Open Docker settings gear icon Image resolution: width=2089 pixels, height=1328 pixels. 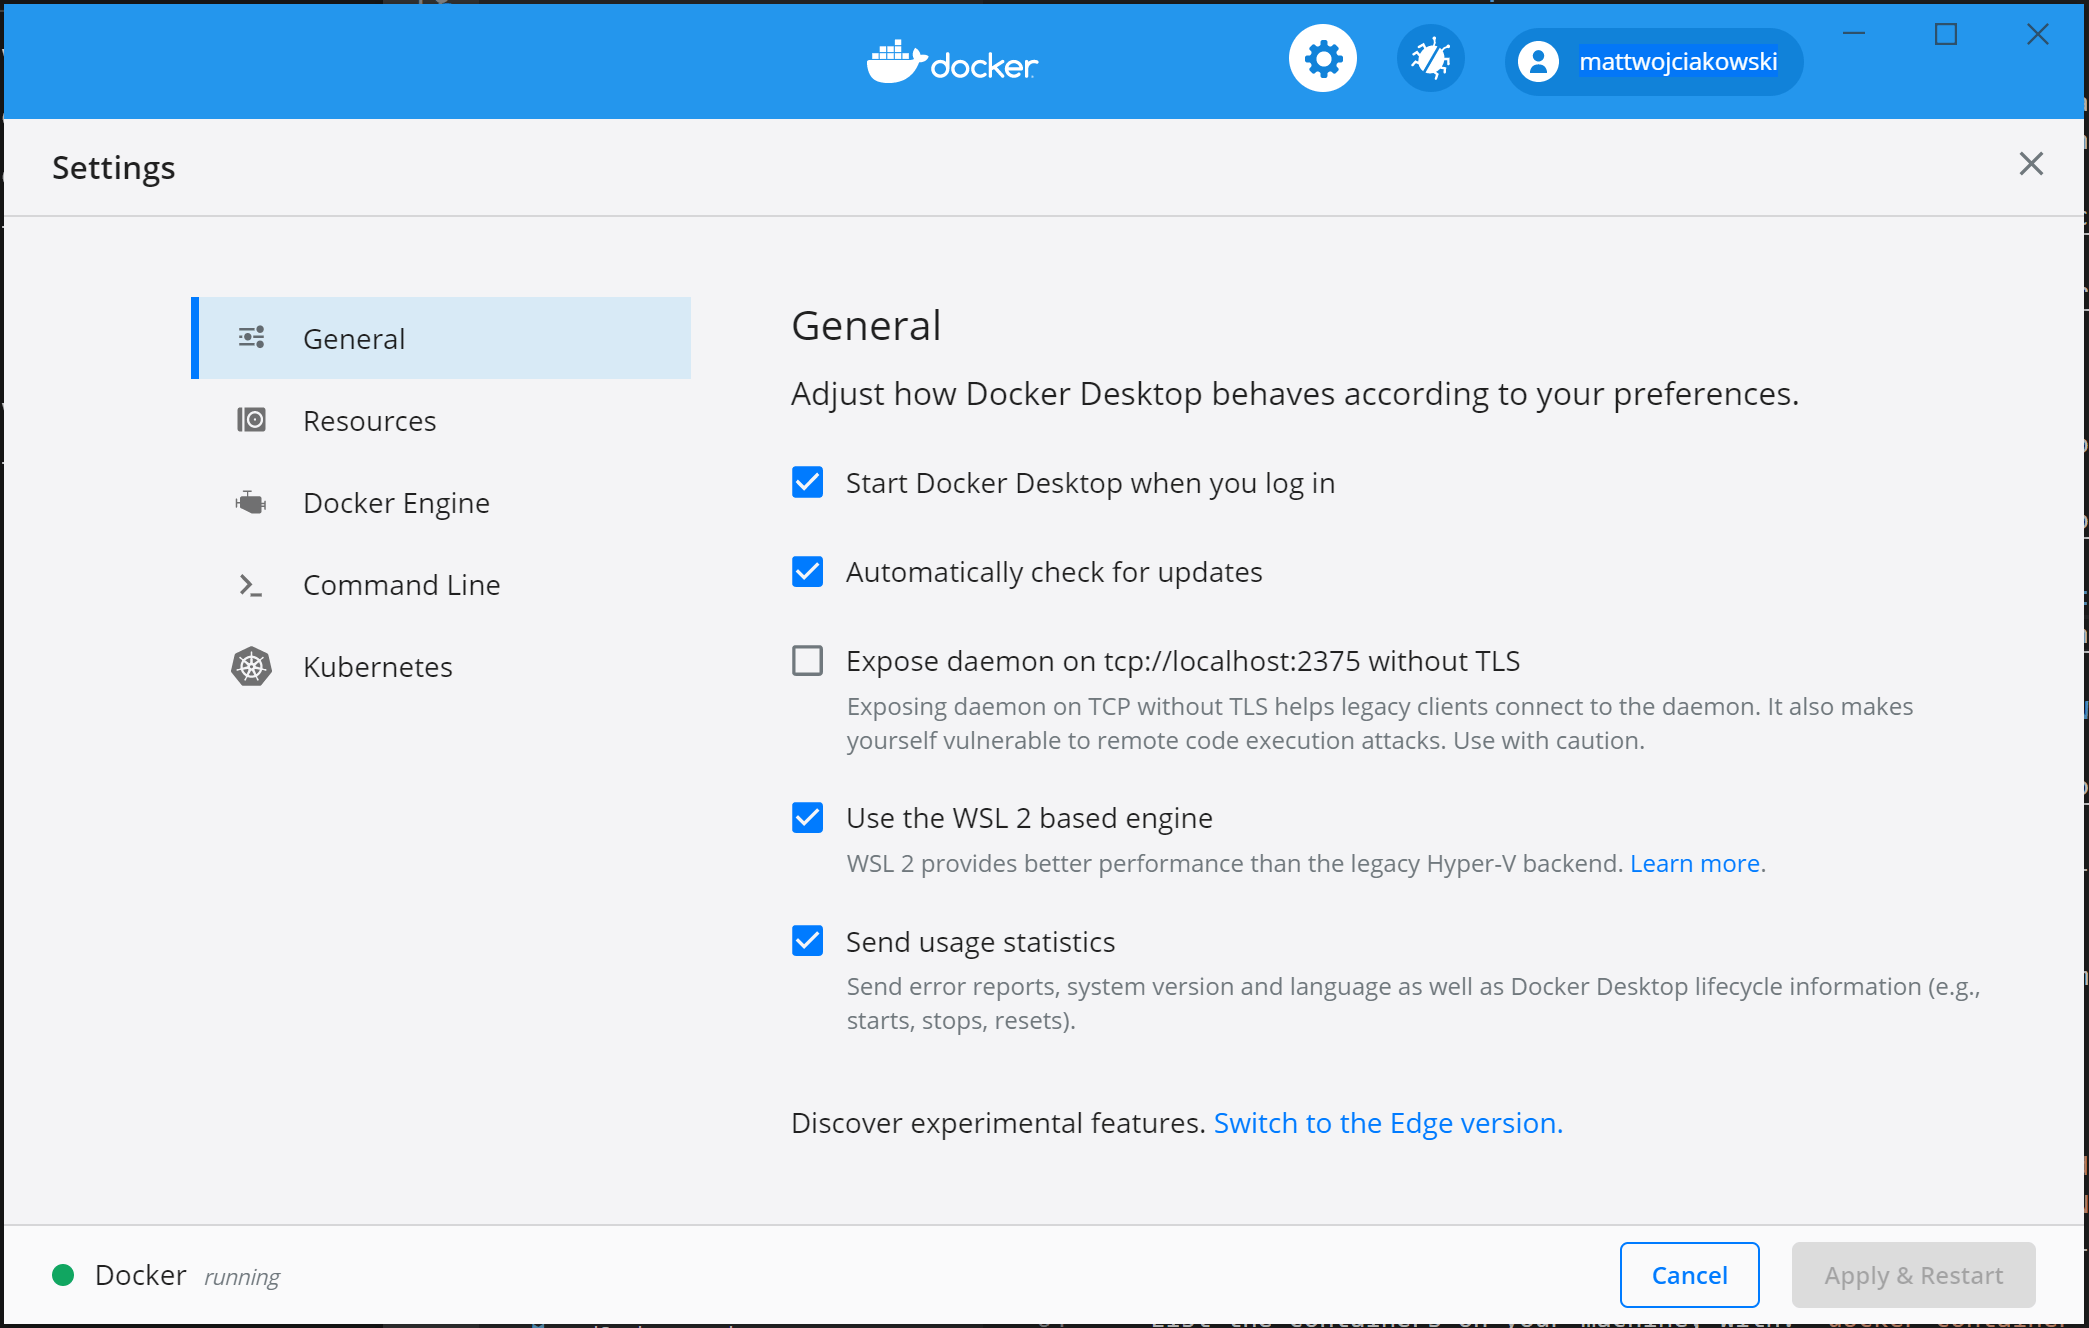pos(1322,61)
